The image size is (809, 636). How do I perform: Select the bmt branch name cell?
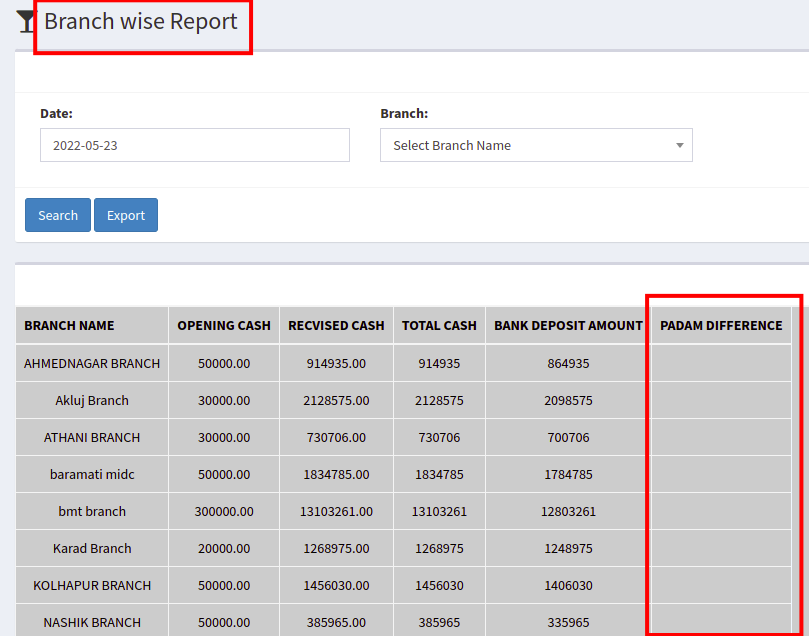click(92, 511)
